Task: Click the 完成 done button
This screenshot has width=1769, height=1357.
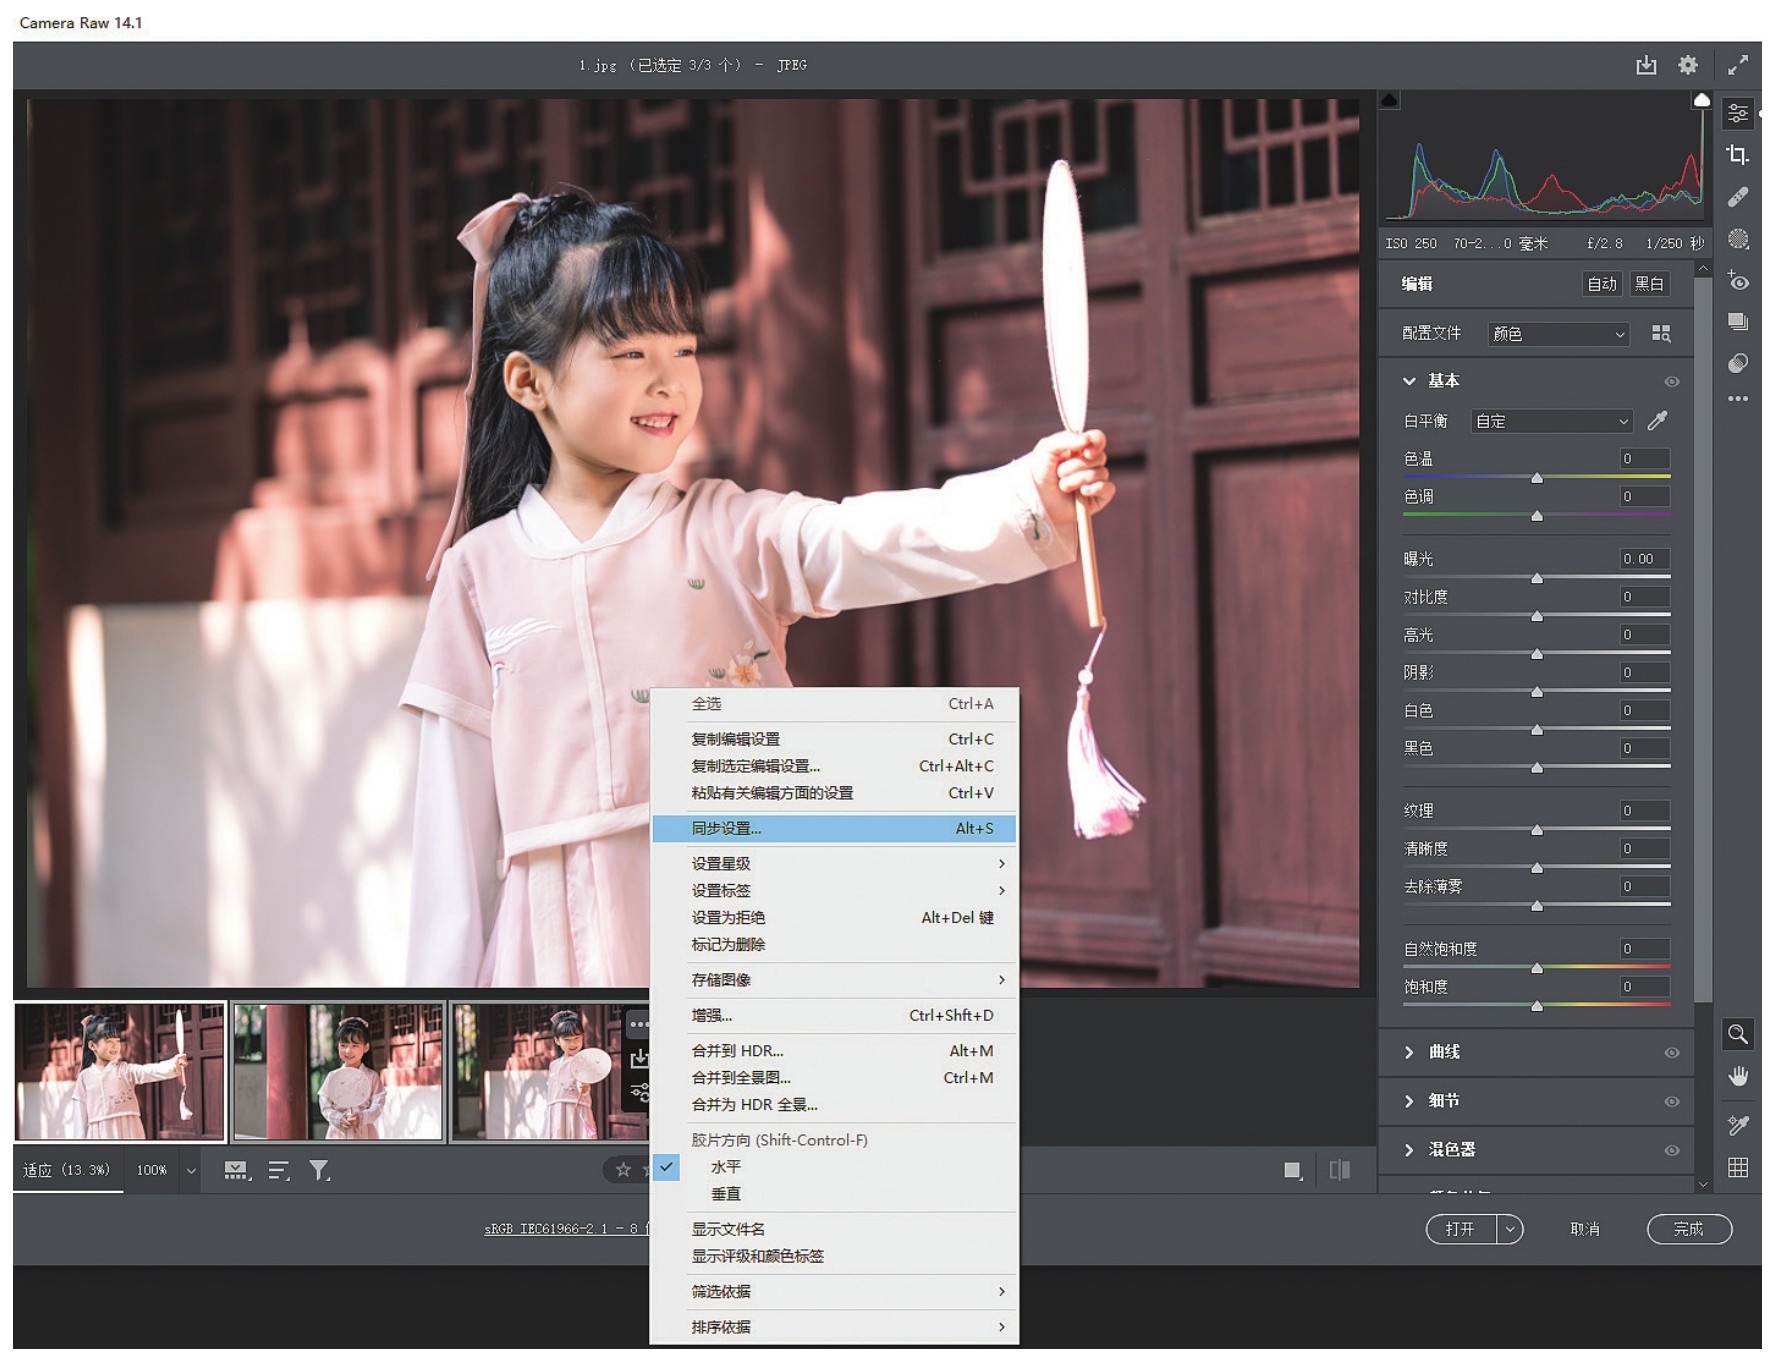Action: pyautogui.click(x=1688, y=1229)
